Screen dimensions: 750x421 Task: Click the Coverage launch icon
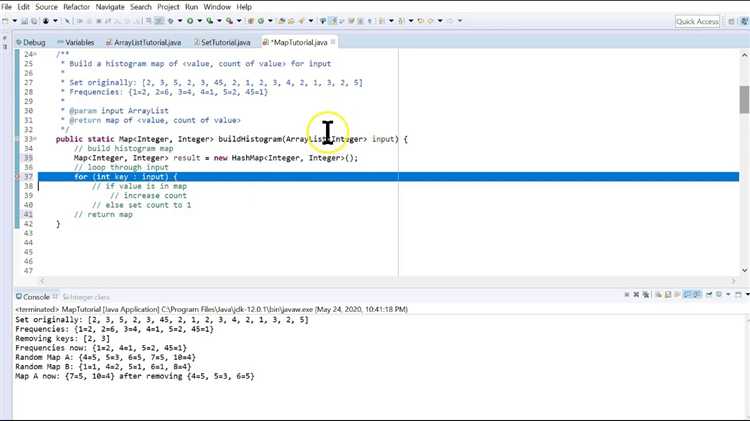pyautogui.click(x=210, y=21)
